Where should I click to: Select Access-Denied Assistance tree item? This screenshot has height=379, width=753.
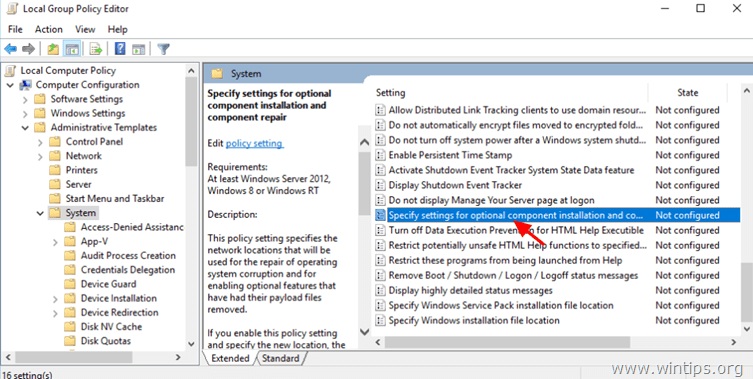pyautogui.click(x=132, y=227)
